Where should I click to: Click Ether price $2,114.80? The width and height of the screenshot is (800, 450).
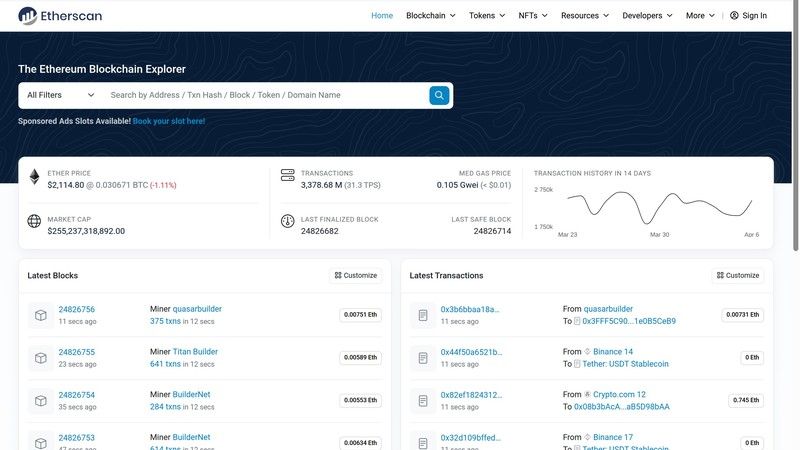pos(66,185)
